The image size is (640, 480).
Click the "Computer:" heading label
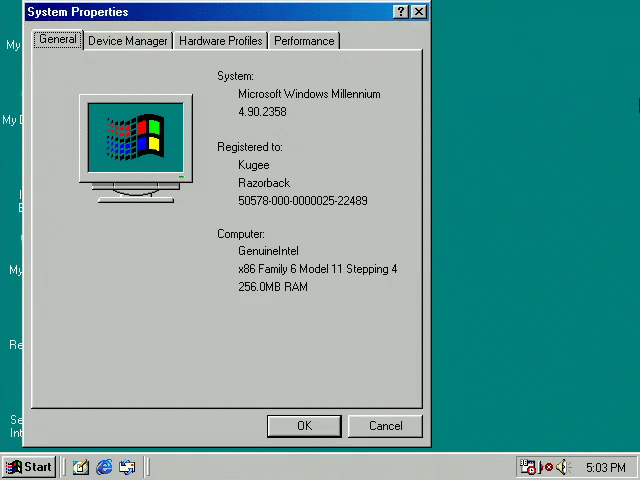pyautogui.click(x=240, y=234)
